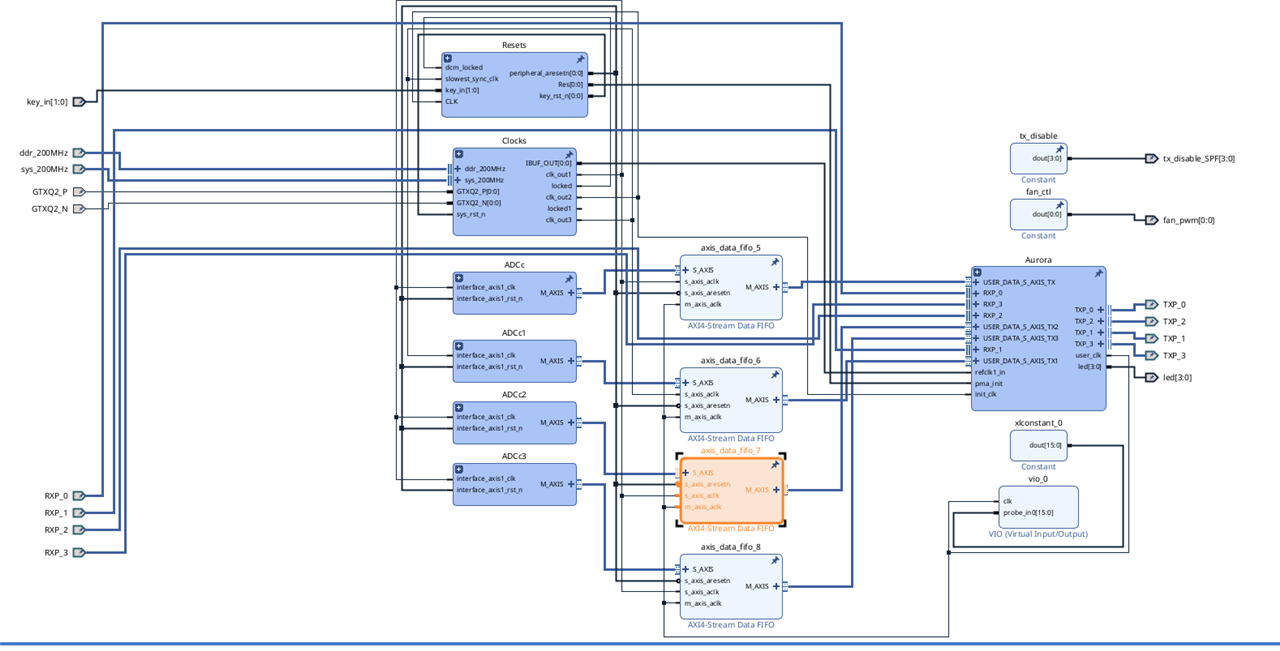Click the pin icon on the Aurora block
1280x651 pixels.
(x=1098, y=273)
